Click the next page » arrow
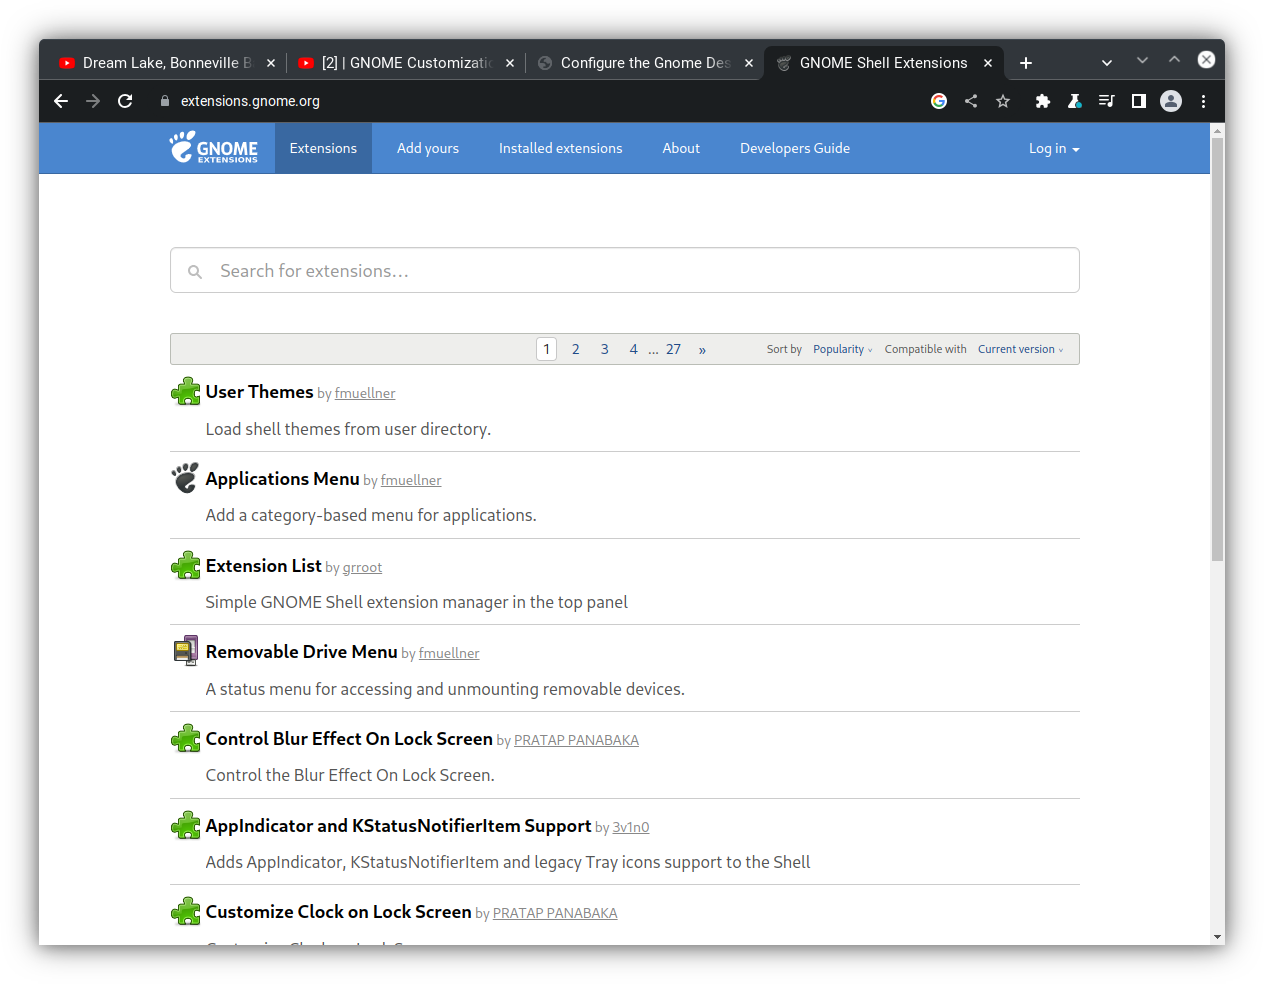 [703, 349]
